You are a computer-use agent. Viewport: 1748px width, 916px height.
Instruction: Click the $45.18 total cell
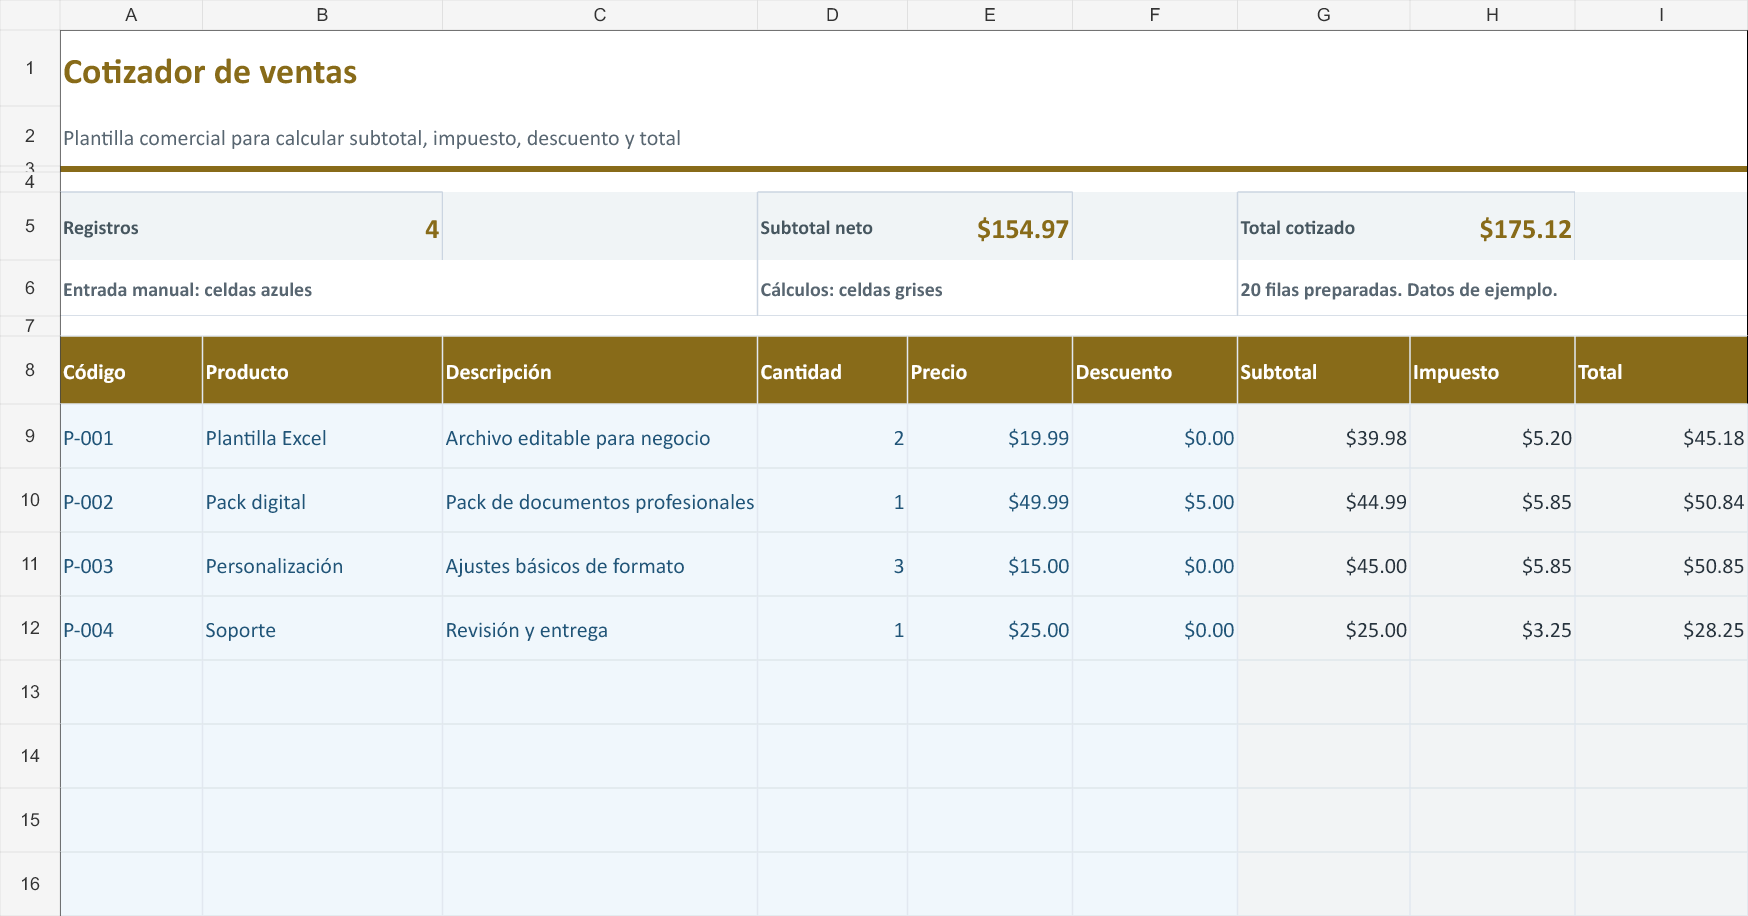(x=1661, y=437)
